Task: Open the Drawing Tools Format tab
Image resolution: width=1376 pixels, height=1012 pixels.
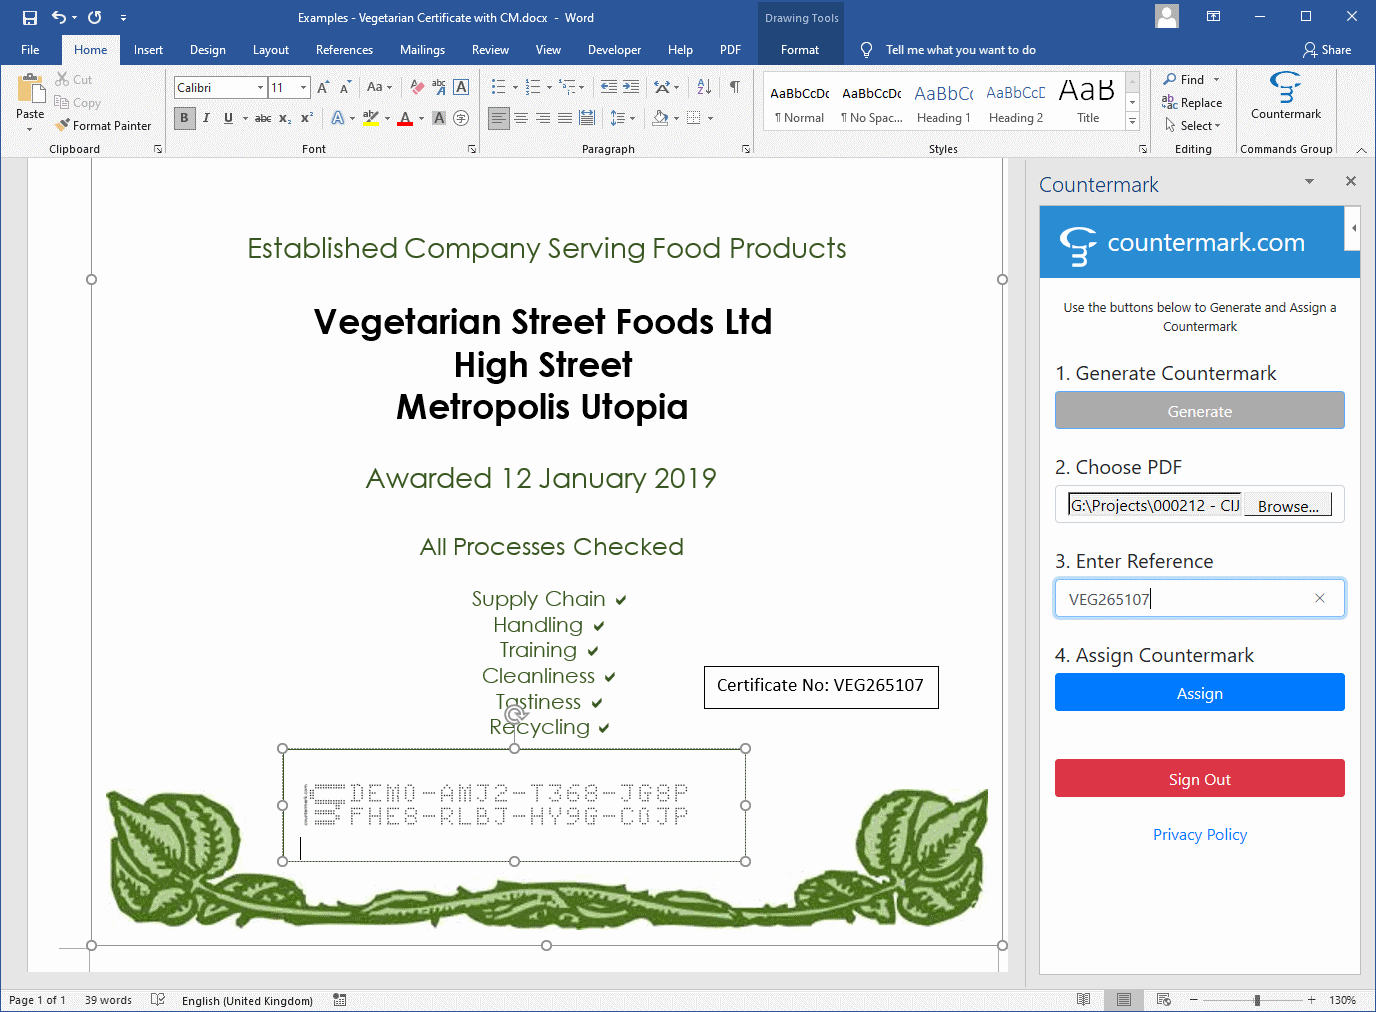Action: coord(799,49)
